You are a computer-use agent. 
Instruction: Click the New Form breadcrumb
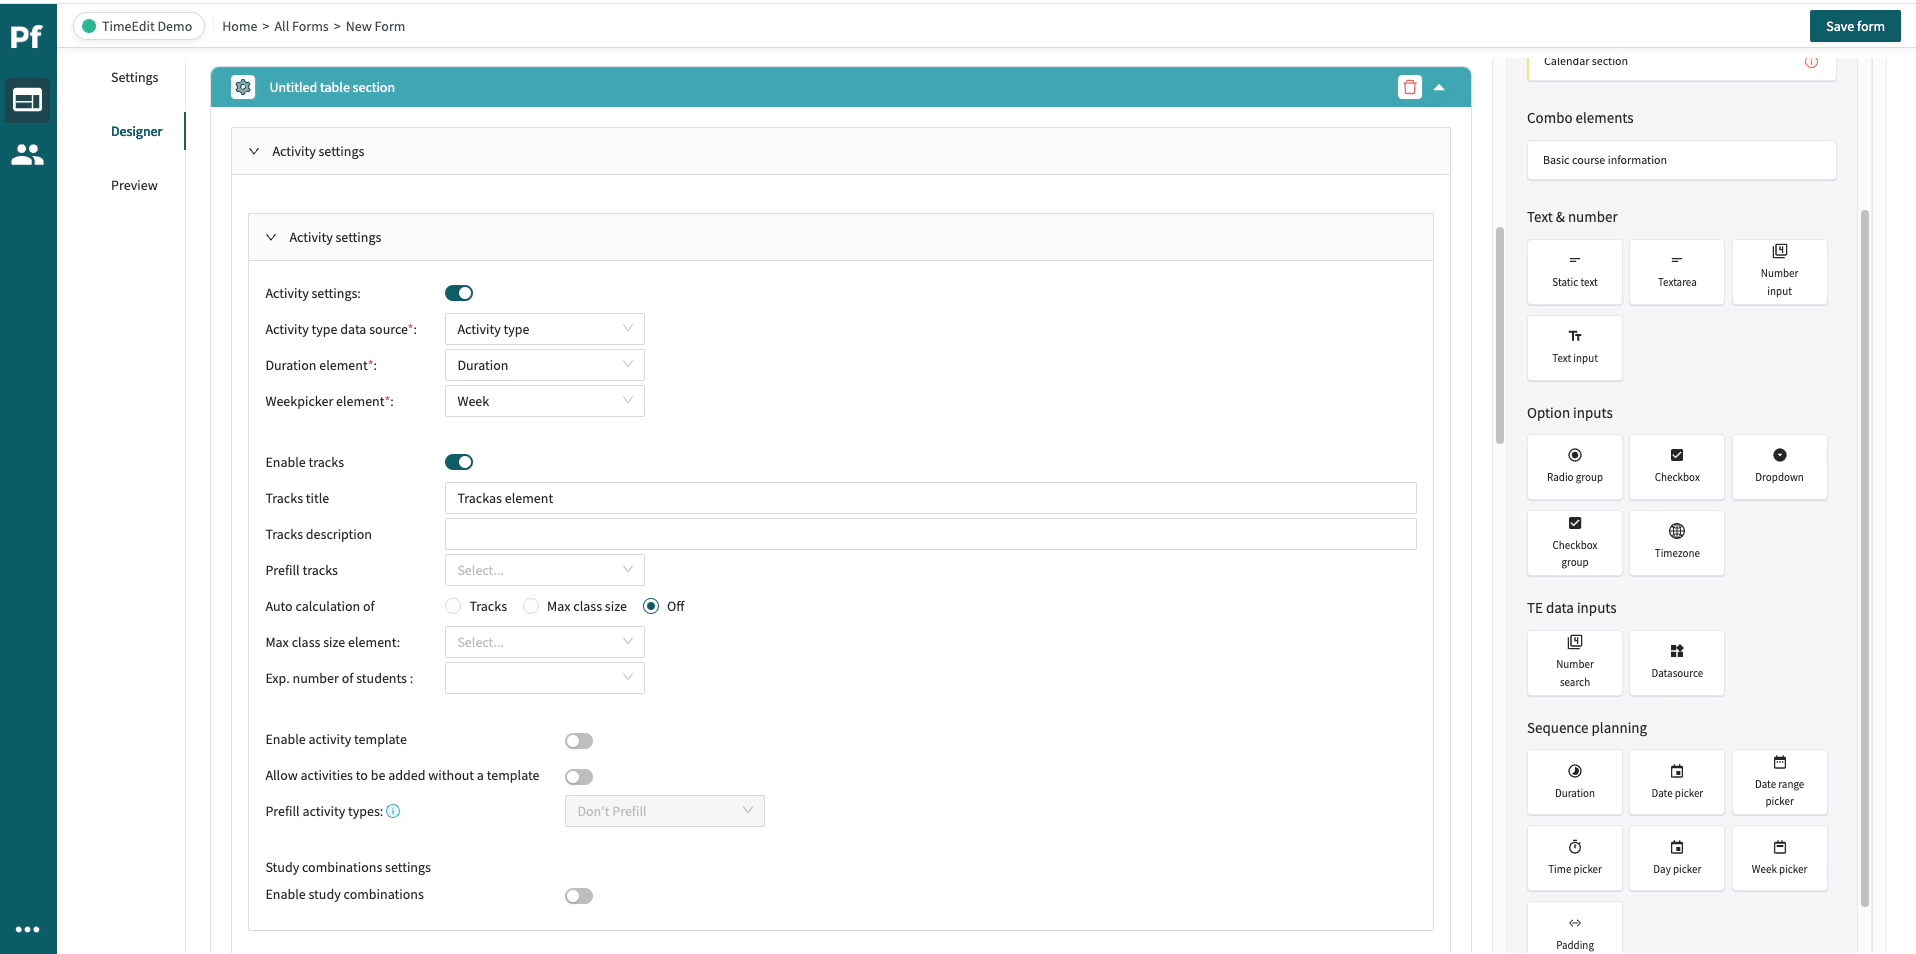point(375,26)
